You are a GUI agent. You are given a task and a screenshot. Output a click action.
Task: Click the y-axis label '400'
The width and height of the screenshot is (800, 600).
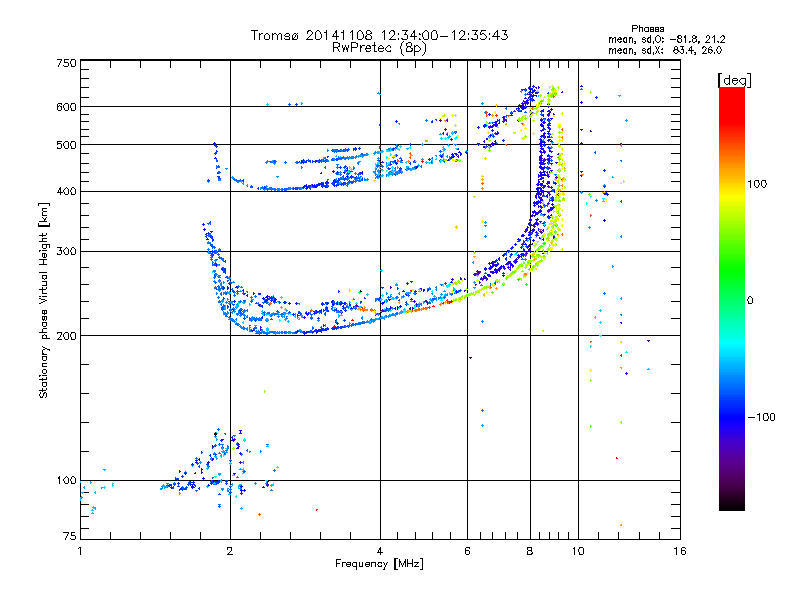click(x=66, y=192)
